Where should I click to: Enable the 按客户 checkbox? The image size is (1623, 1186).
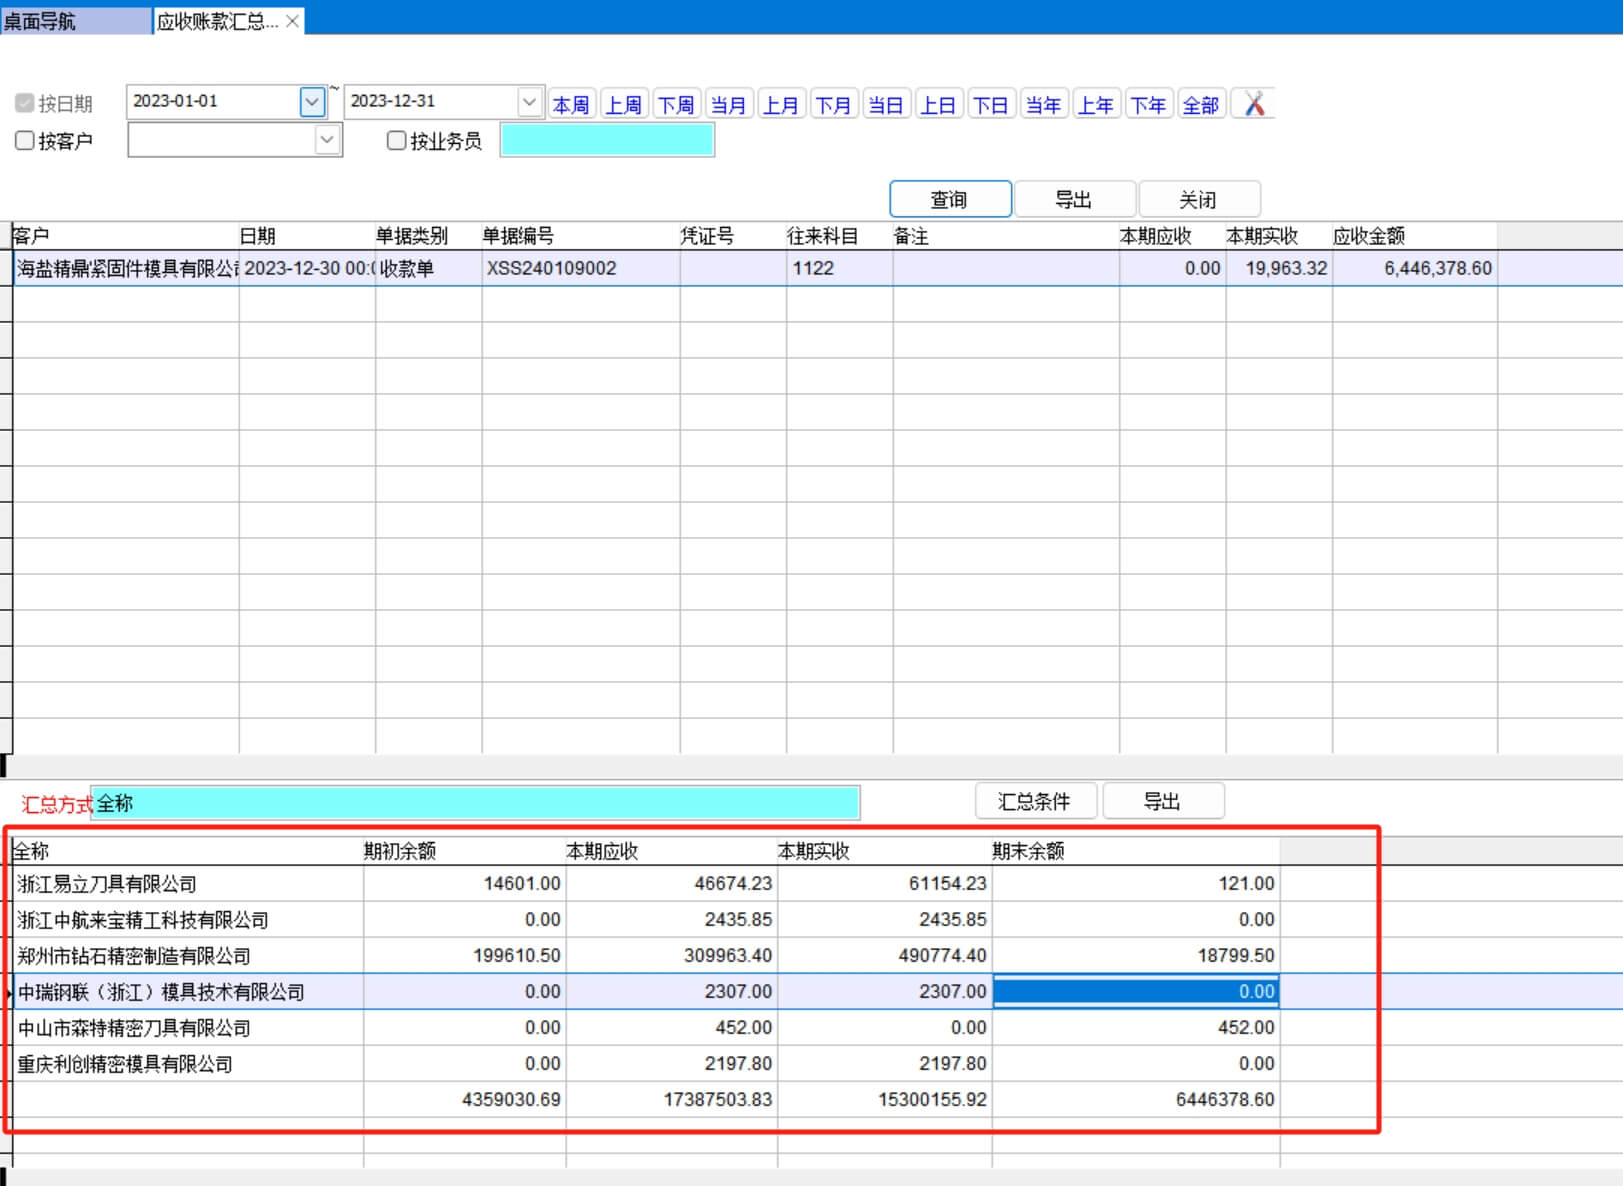pyautogui.click(x=25, y=141)
